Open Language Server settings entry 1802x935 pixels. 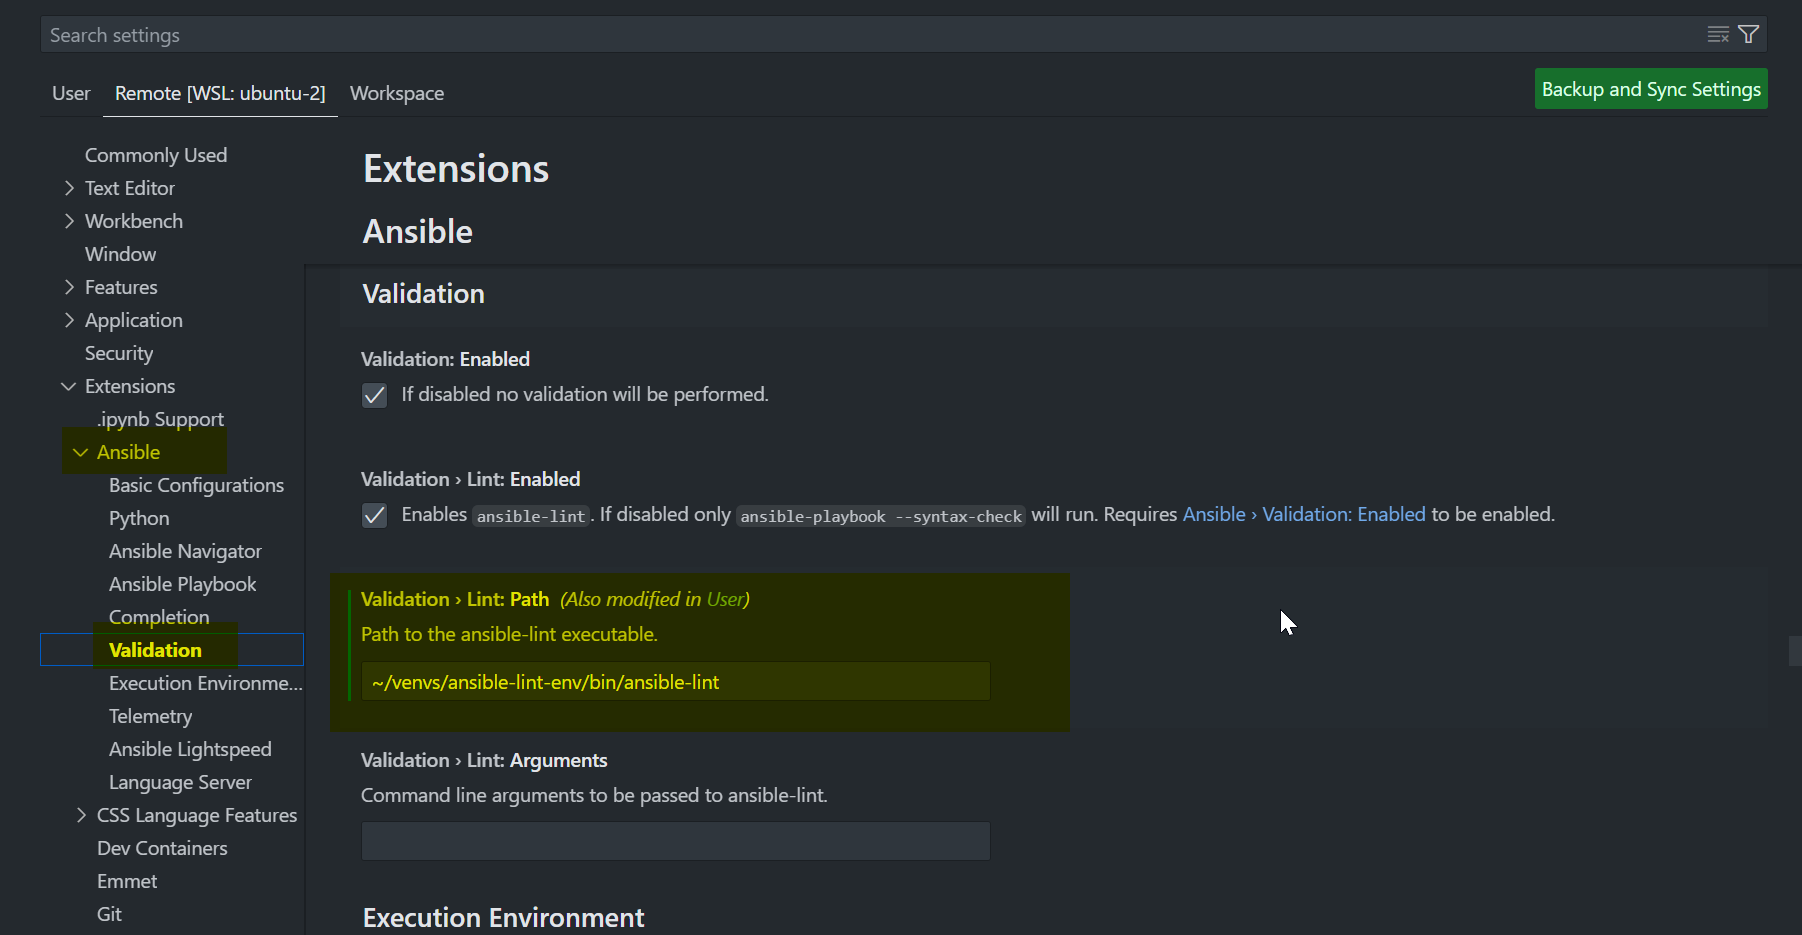pyautogui.click(x=180, y=782)
